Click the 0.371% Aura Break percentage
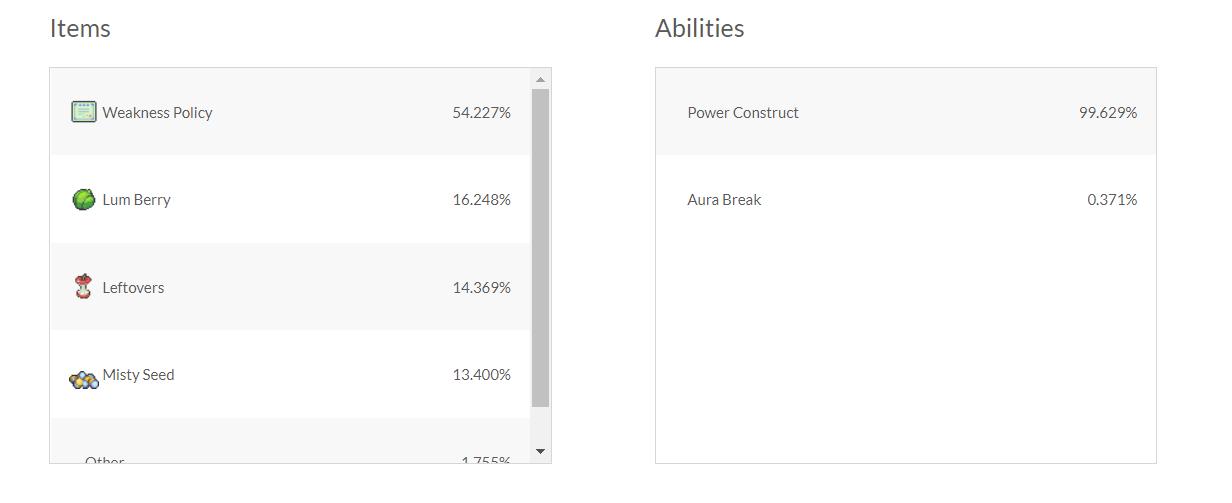The width and height of the screenshot is (1232, 503). click(x=1112, y=200)
